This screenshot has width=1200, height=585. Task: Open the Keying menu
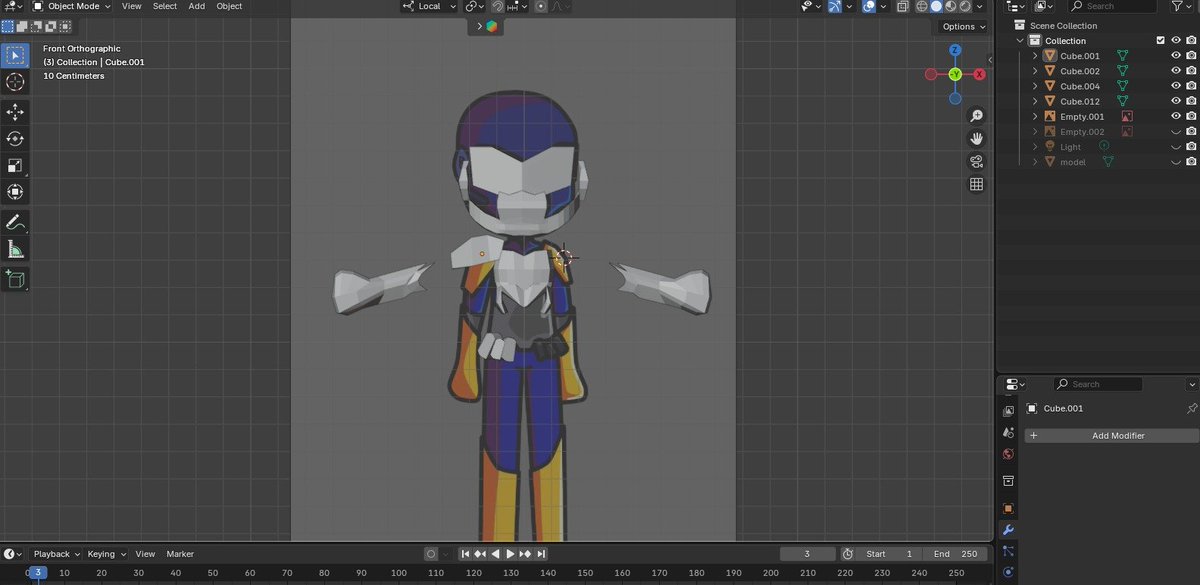pyautogui.click(x=107, y=554)
